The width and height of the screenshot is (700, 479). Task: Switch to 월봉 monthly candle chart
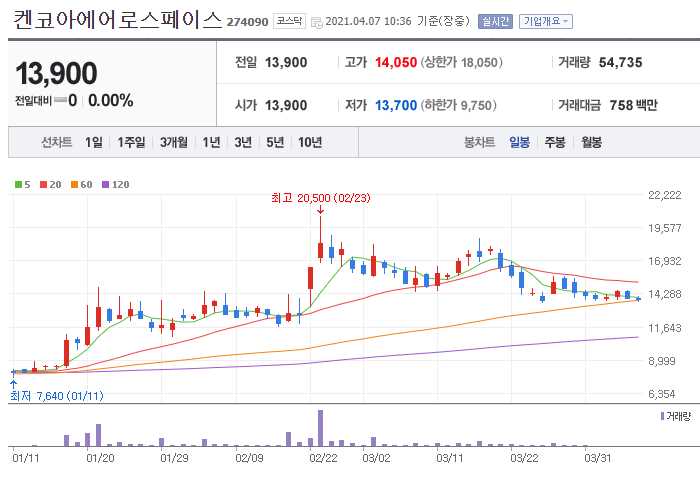pos(592,142)
